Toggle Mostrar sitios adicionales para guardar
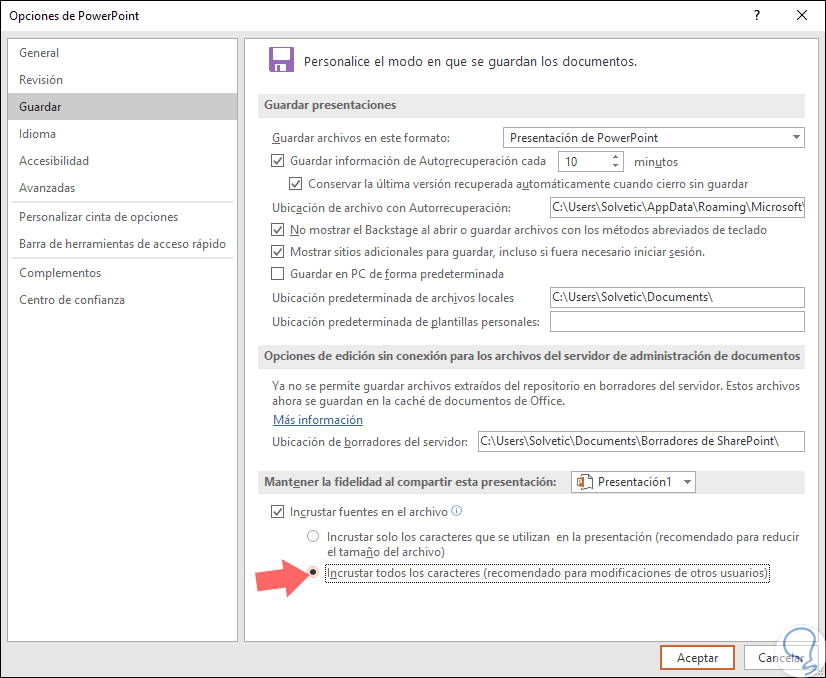826x678 pixels. [x=278, y=252]
